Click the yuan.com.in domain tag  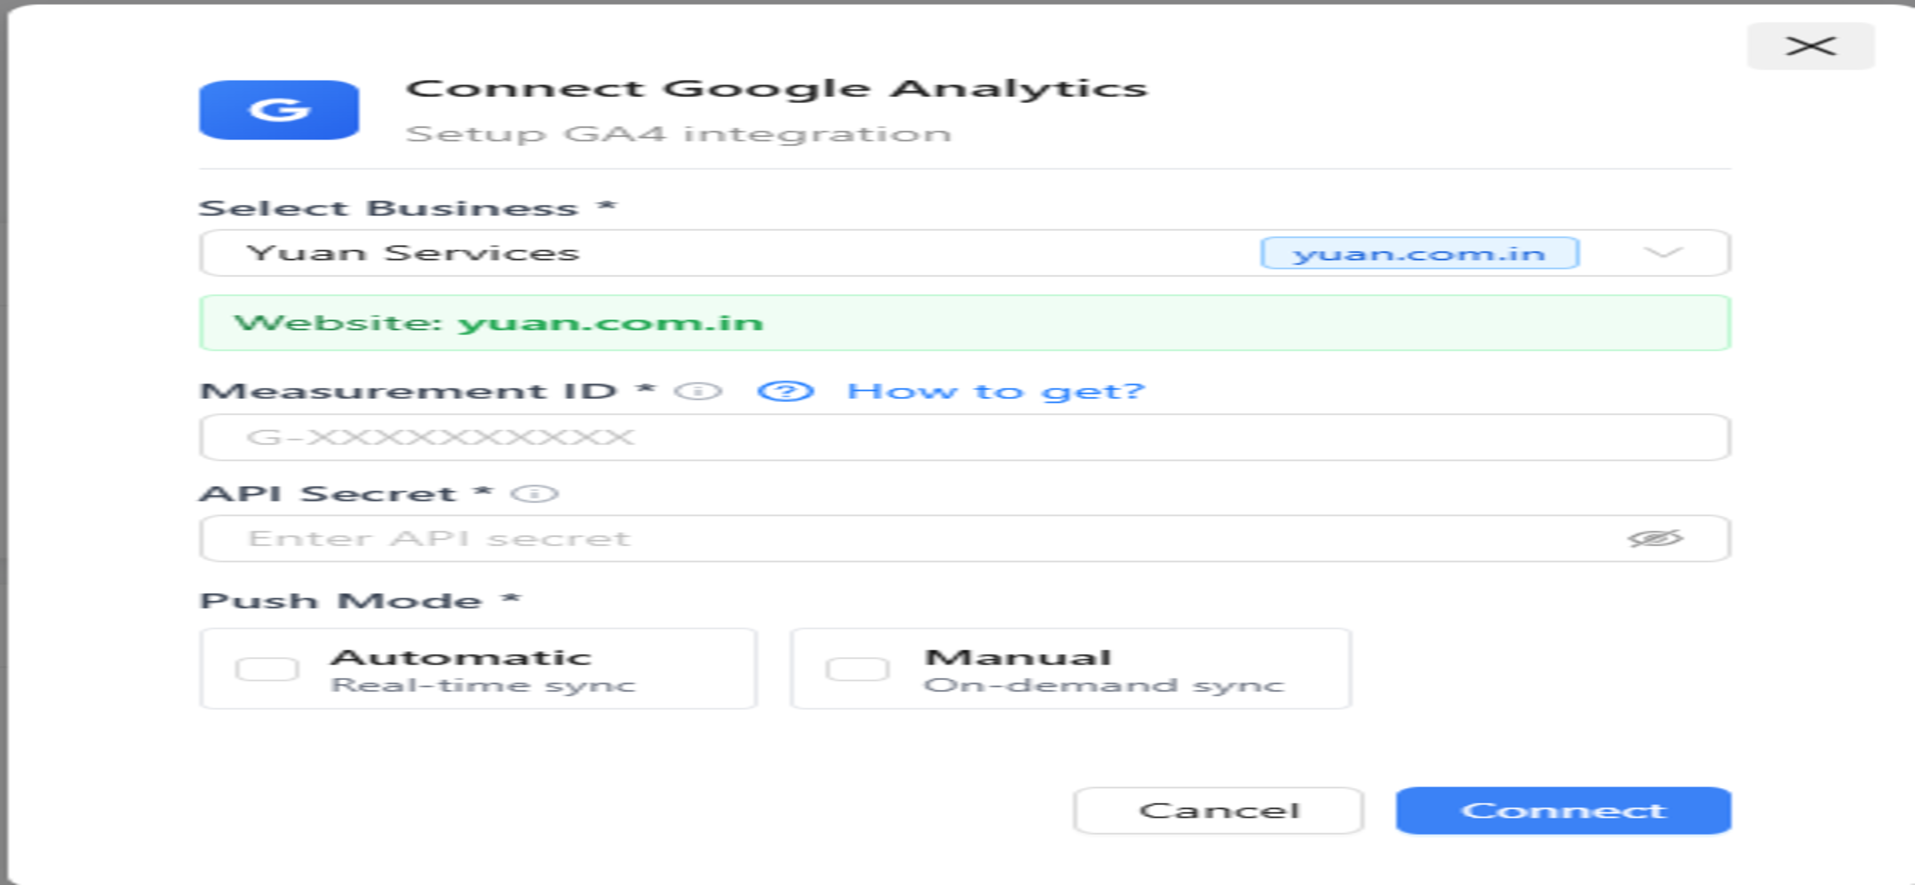click(x=1419, y=253)
